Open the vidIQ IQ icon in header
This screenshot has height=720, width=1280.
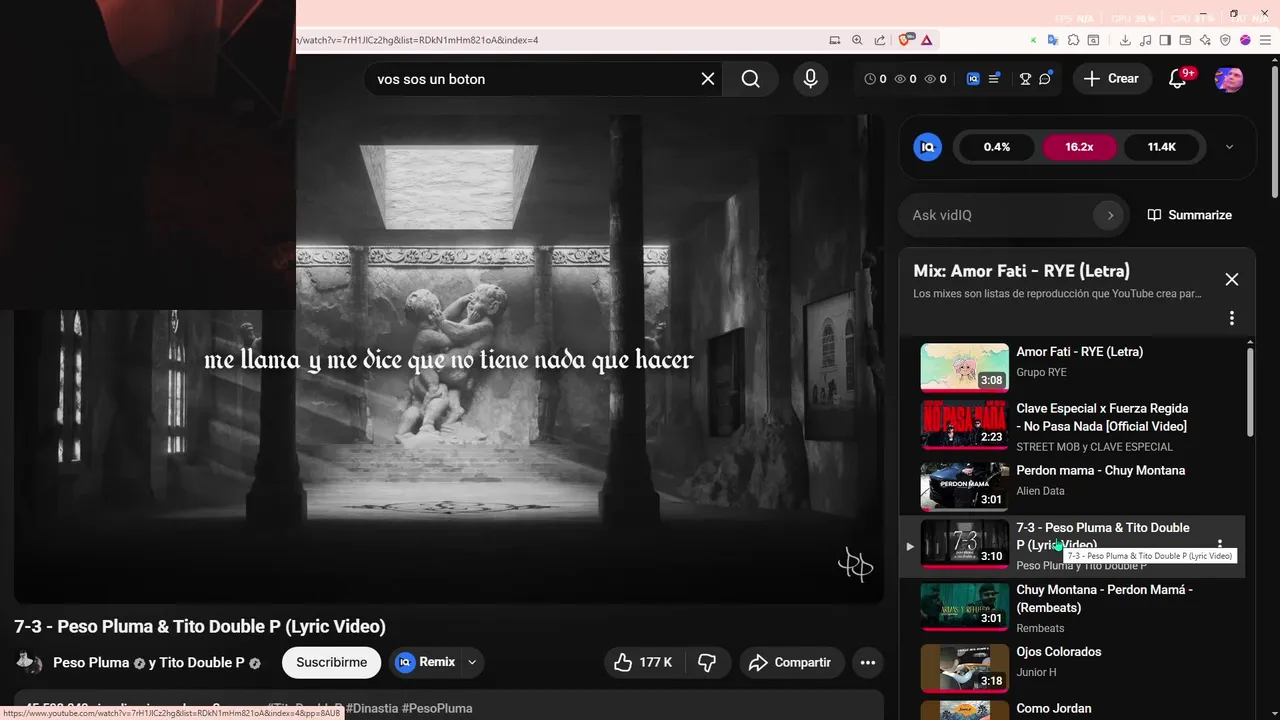coord(973,79)
